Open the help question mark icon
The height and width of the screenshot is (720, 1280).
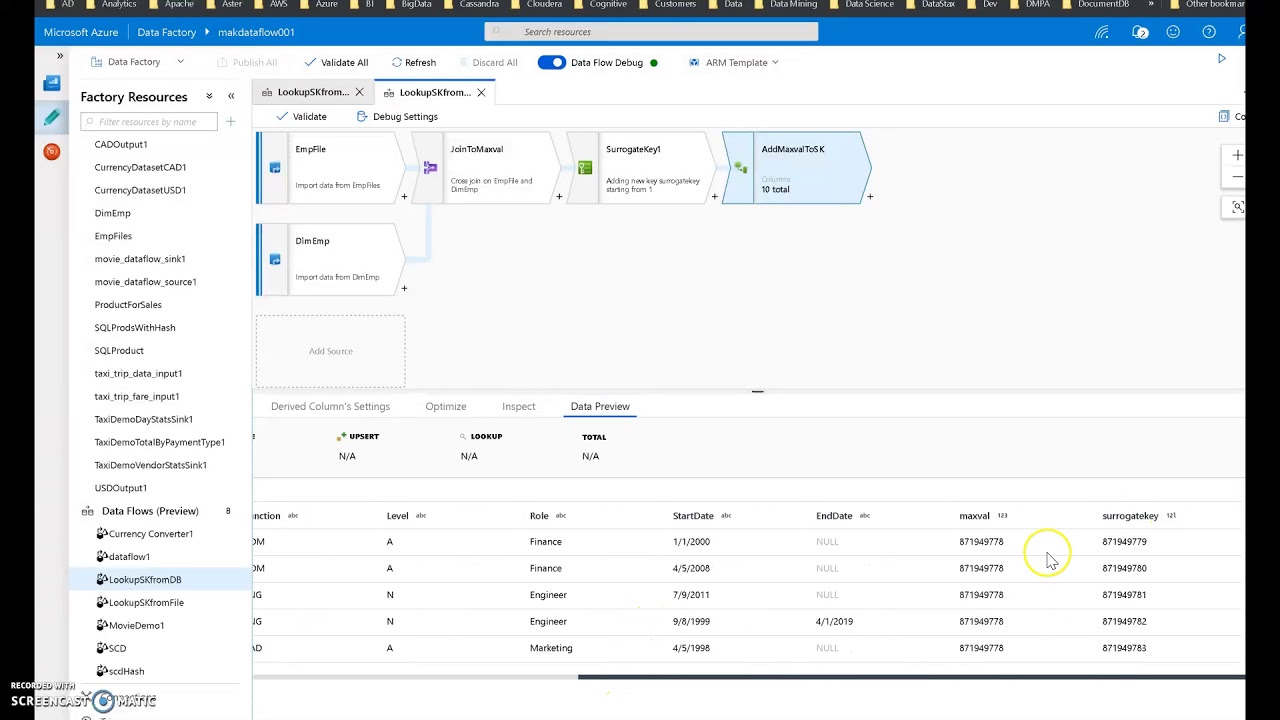[x=1209, y=32]
